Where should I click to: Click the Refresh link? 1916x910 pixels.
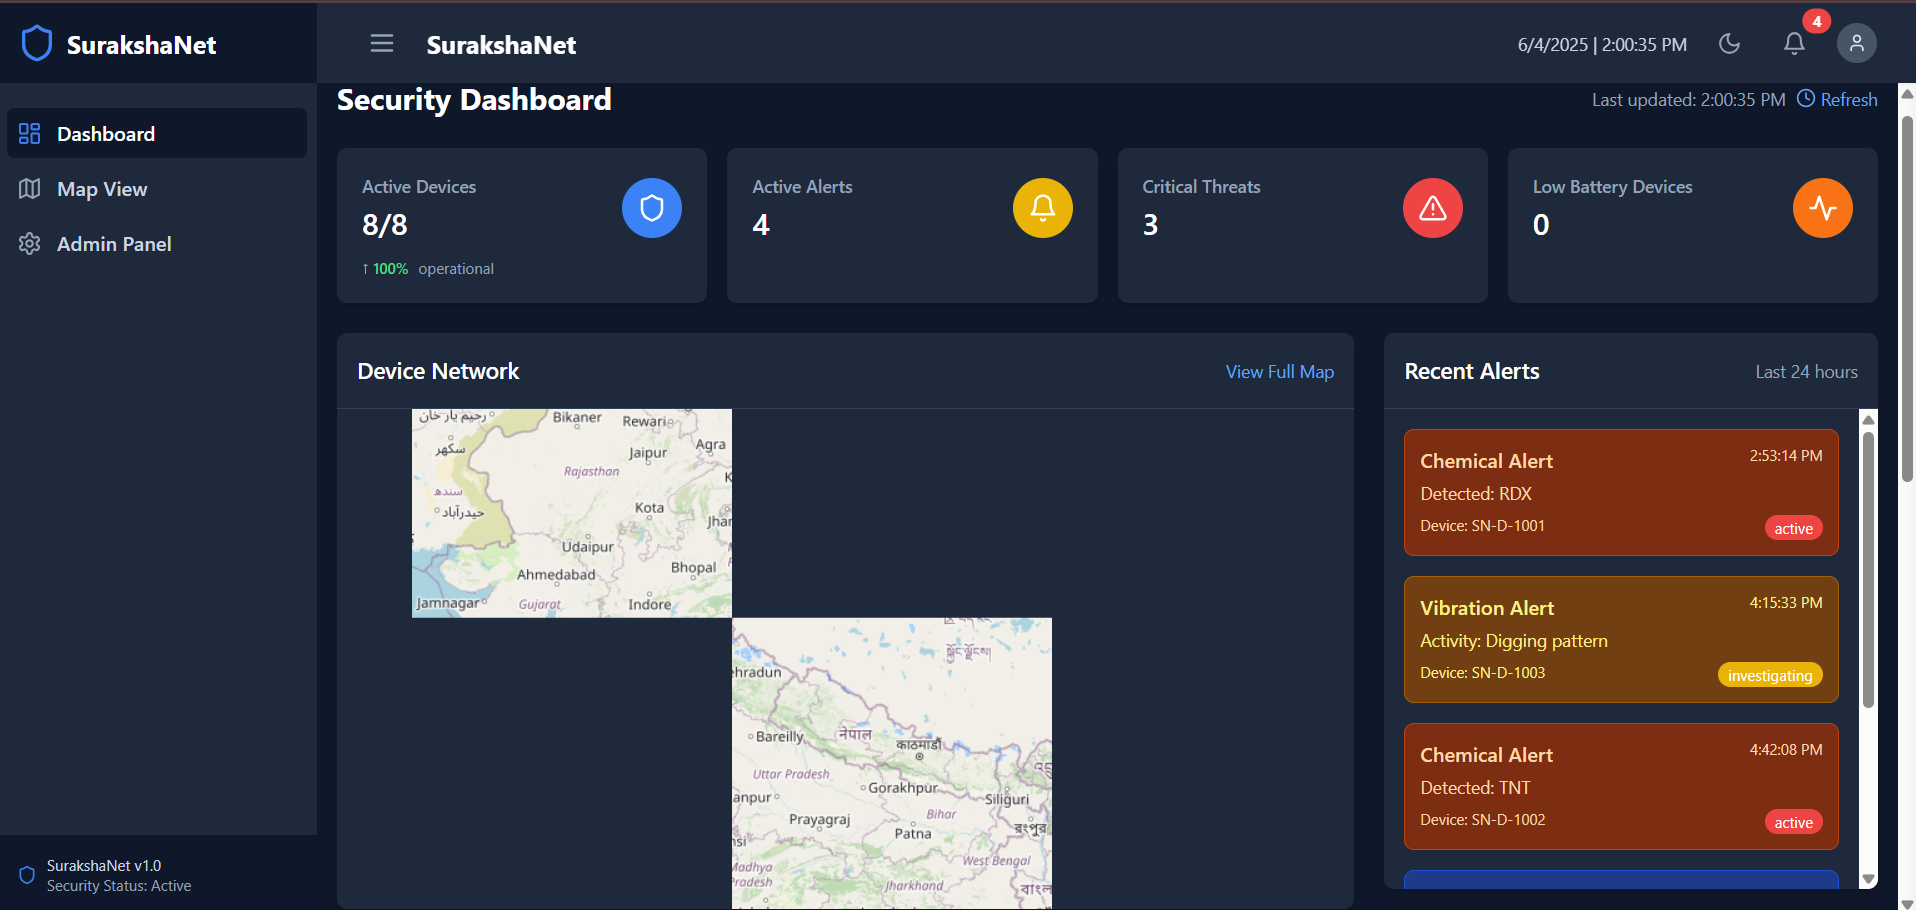[1848, 100]
